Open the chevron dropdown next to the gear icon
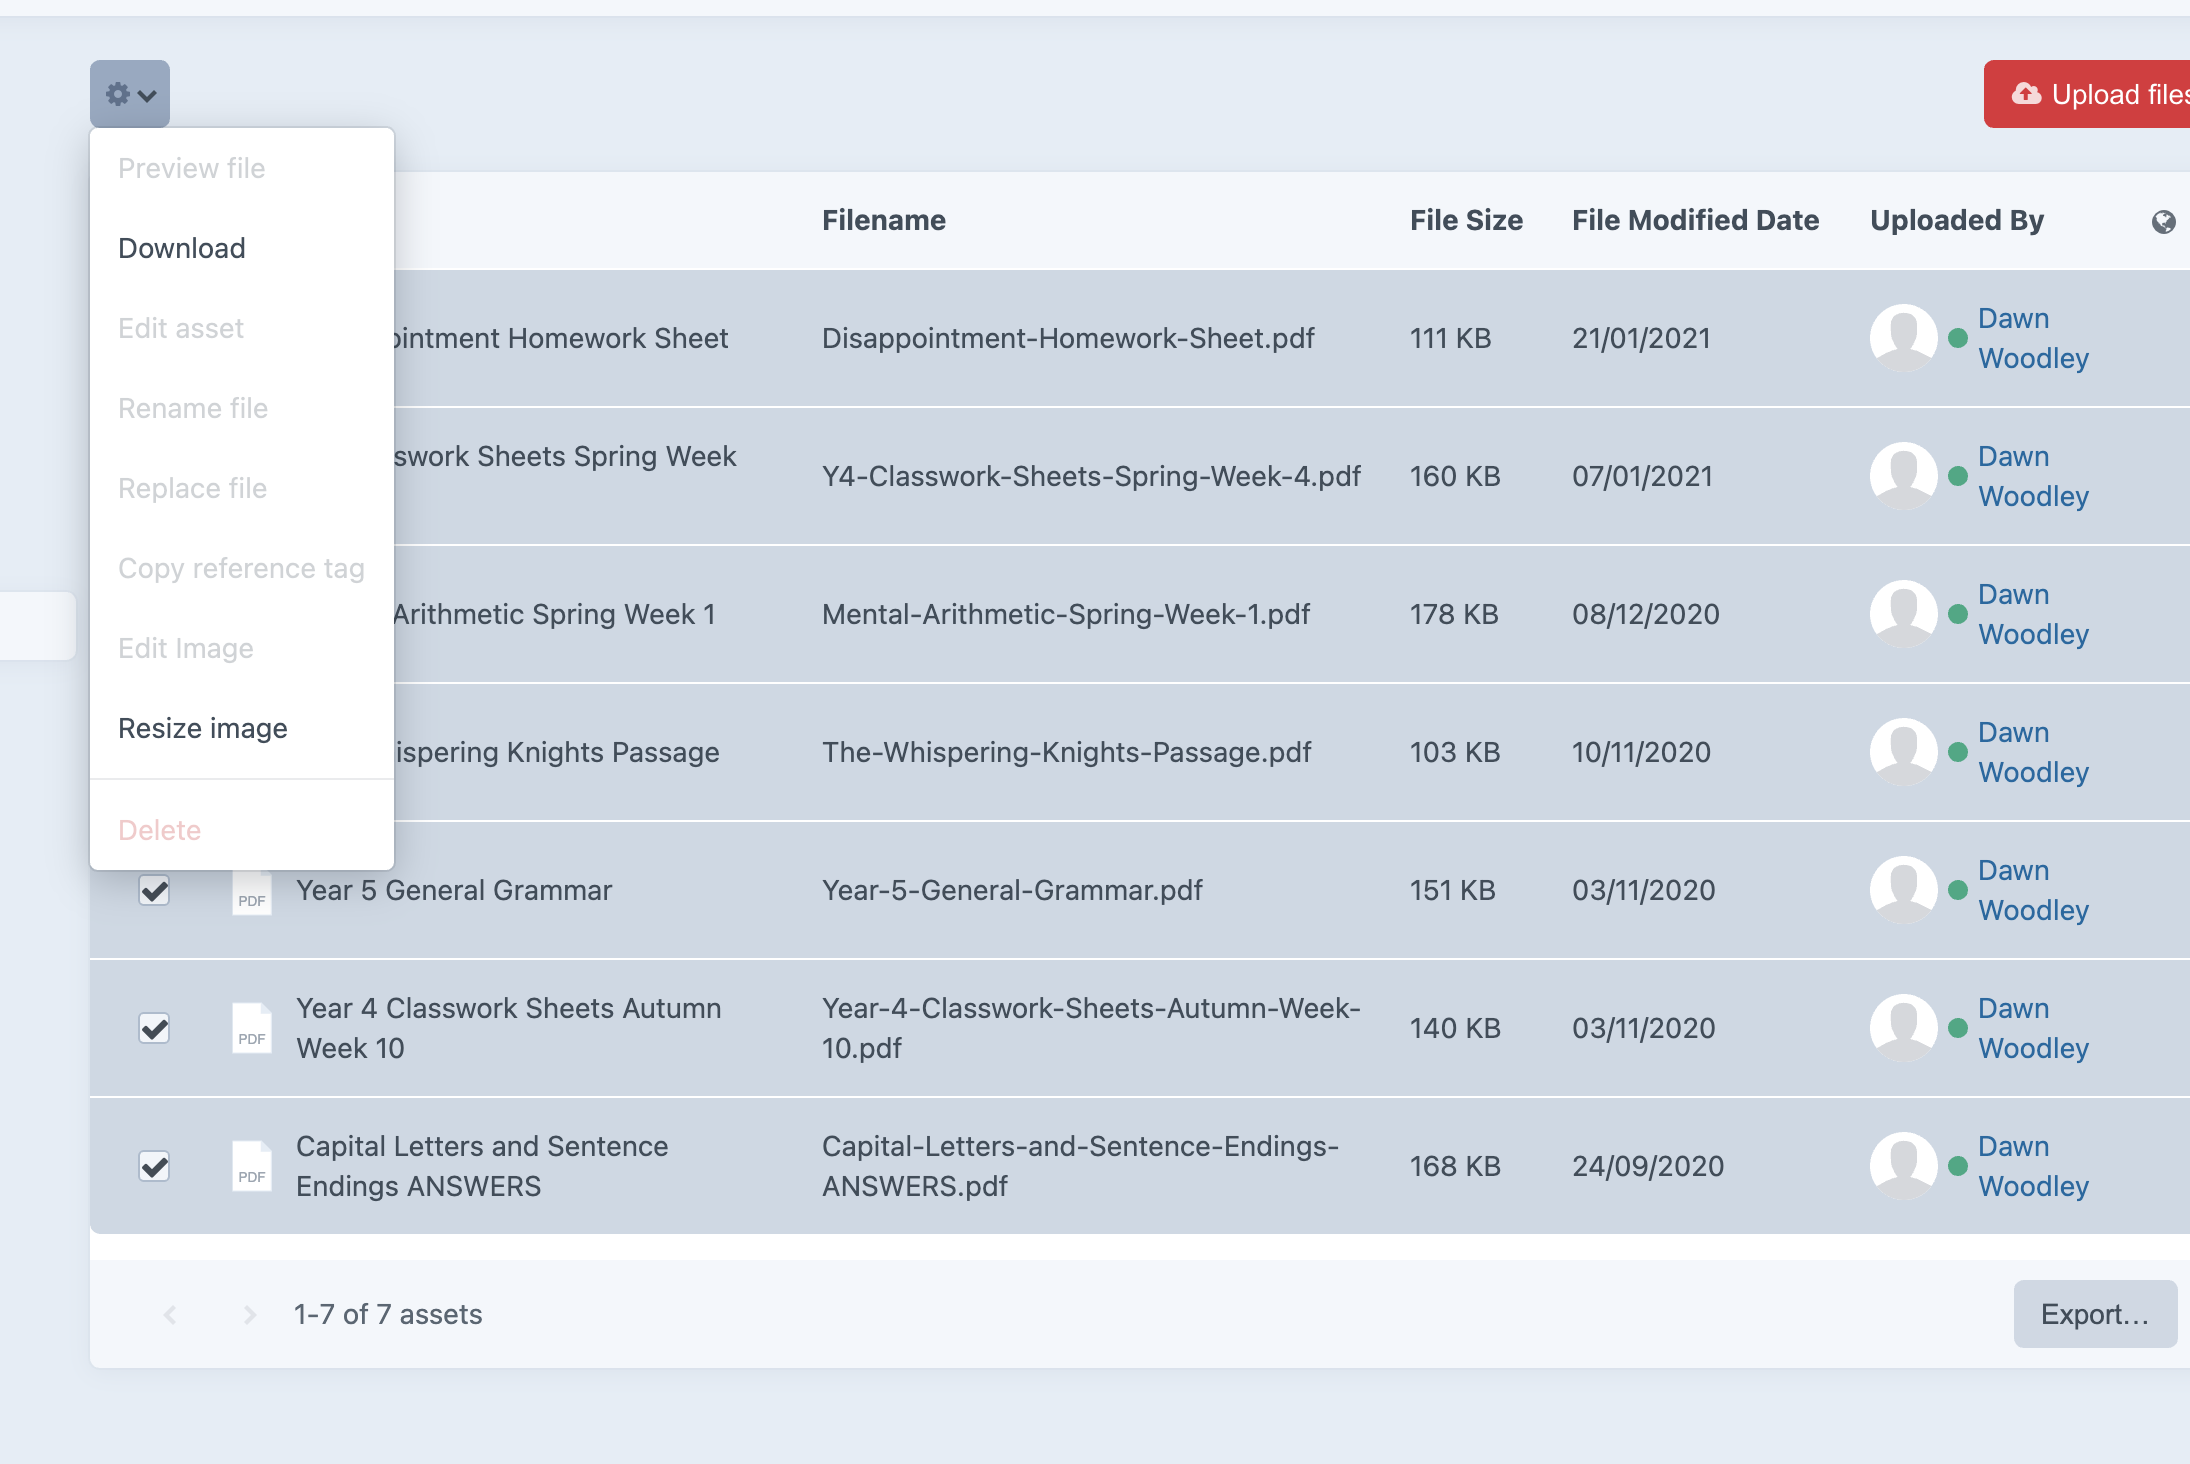Viewport: 2190px width, 1464px height. (146, 95)
